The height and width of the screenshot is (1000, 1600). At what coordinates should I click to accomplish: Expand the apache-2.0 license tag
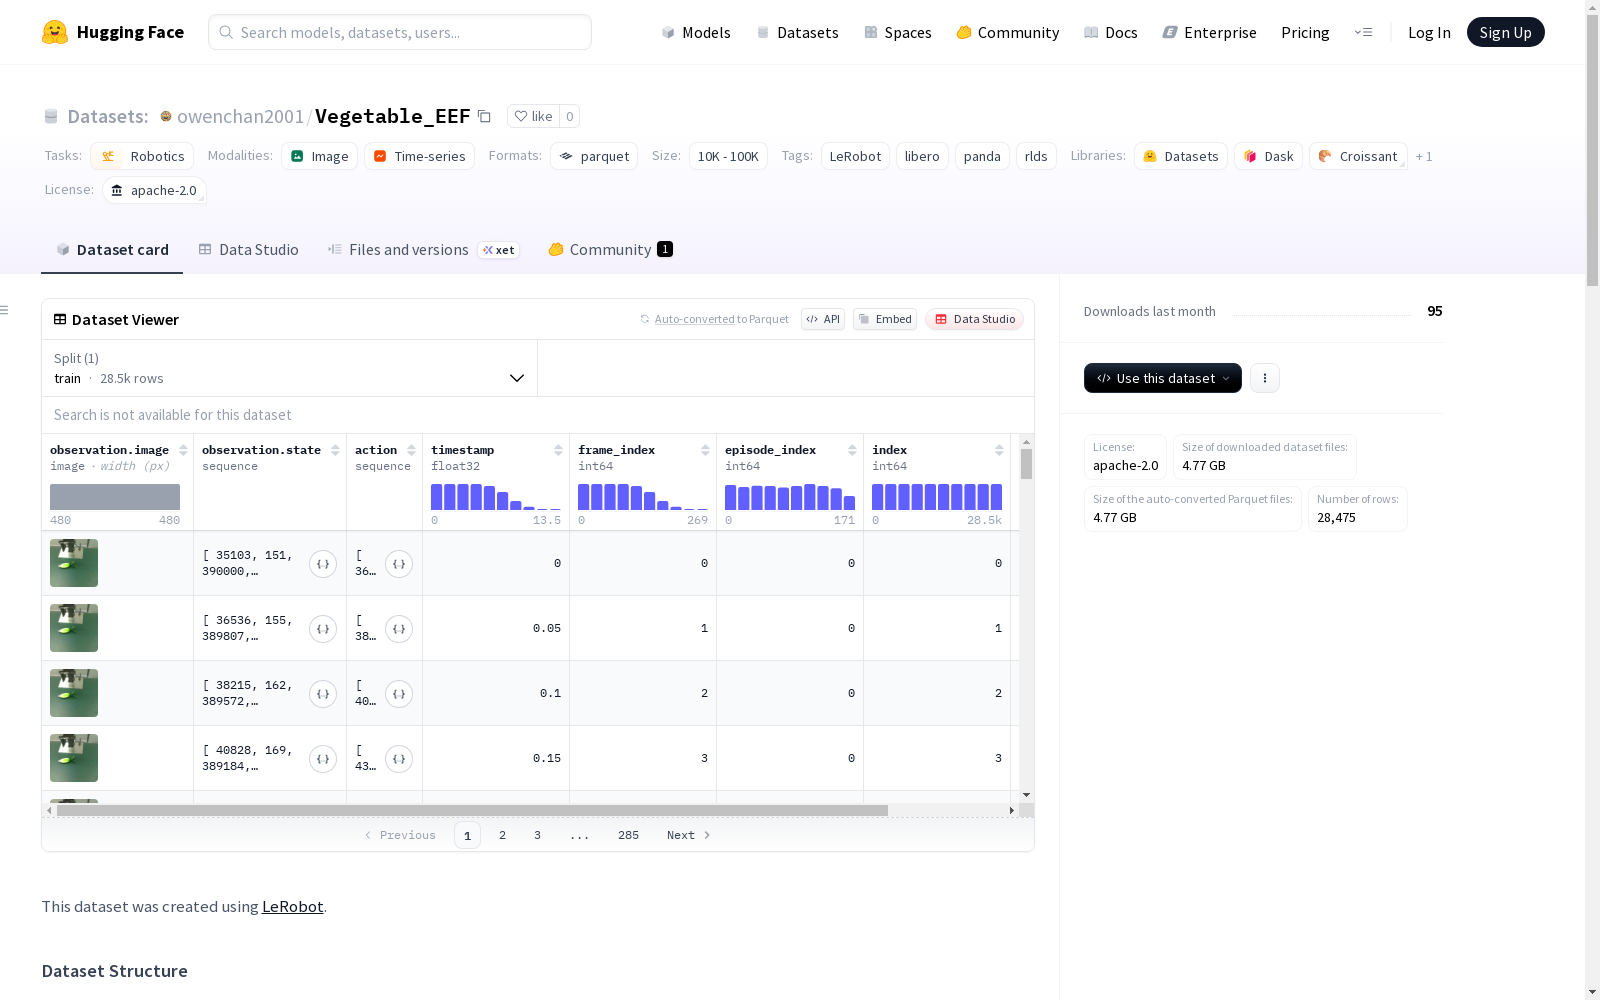[154, 190]
